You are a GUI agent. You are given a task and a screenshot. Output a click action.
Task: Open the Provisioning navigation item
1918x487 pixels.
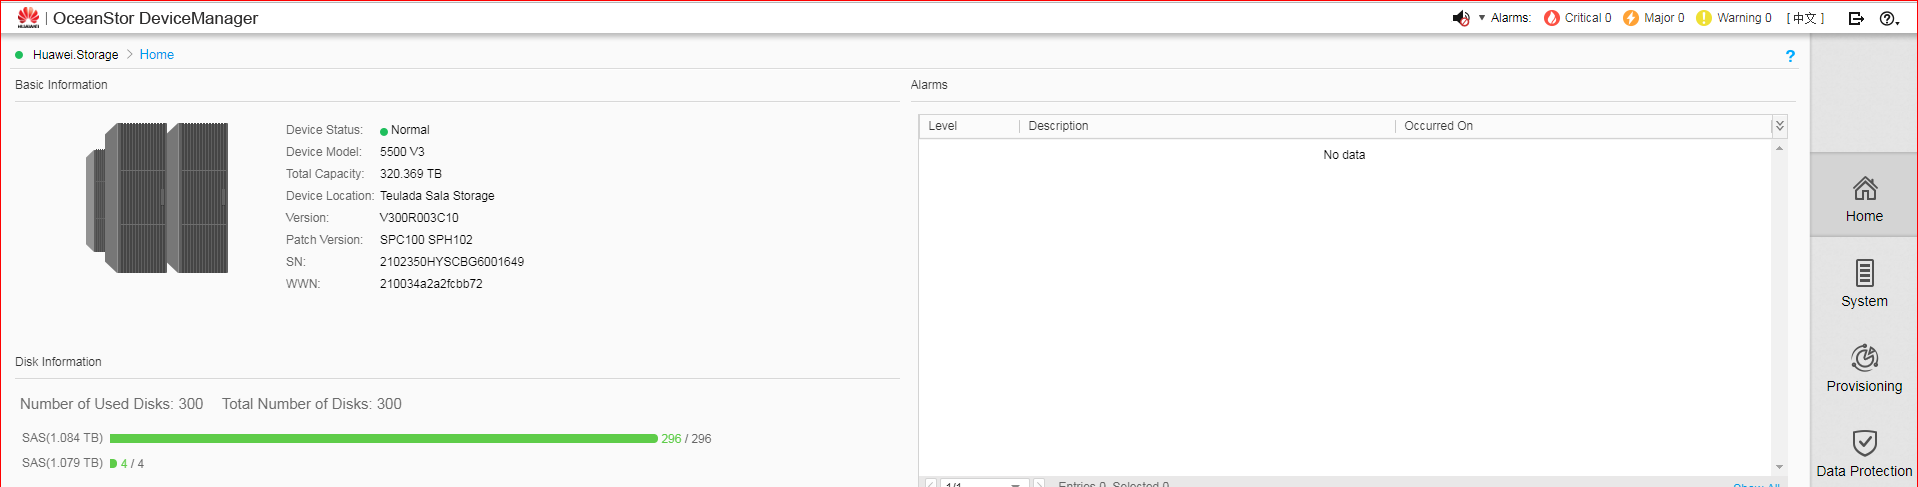pos(1864,368)
